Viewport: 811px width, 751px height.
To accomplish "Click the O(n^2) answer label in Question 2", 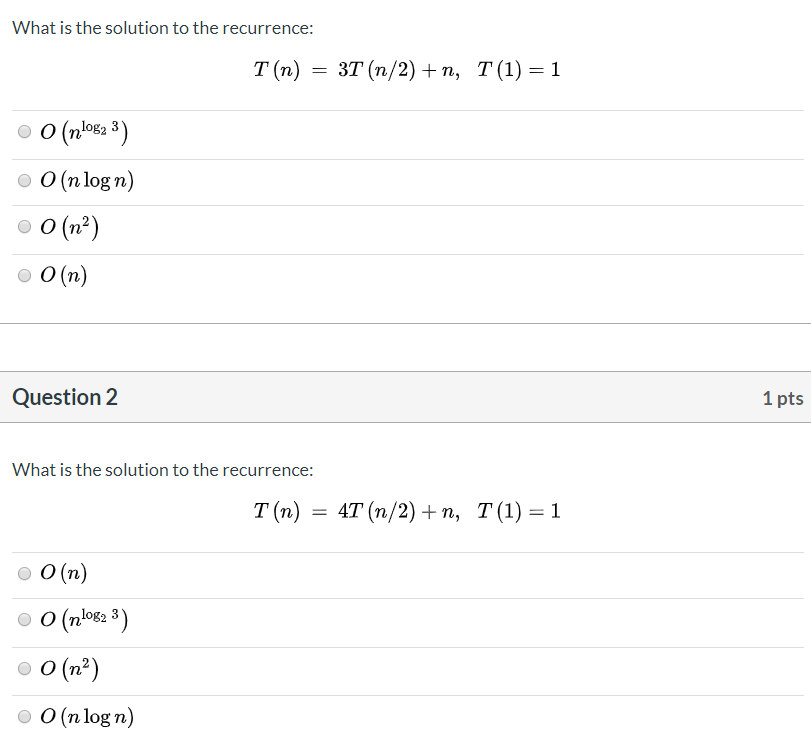I will coord(69,668).
